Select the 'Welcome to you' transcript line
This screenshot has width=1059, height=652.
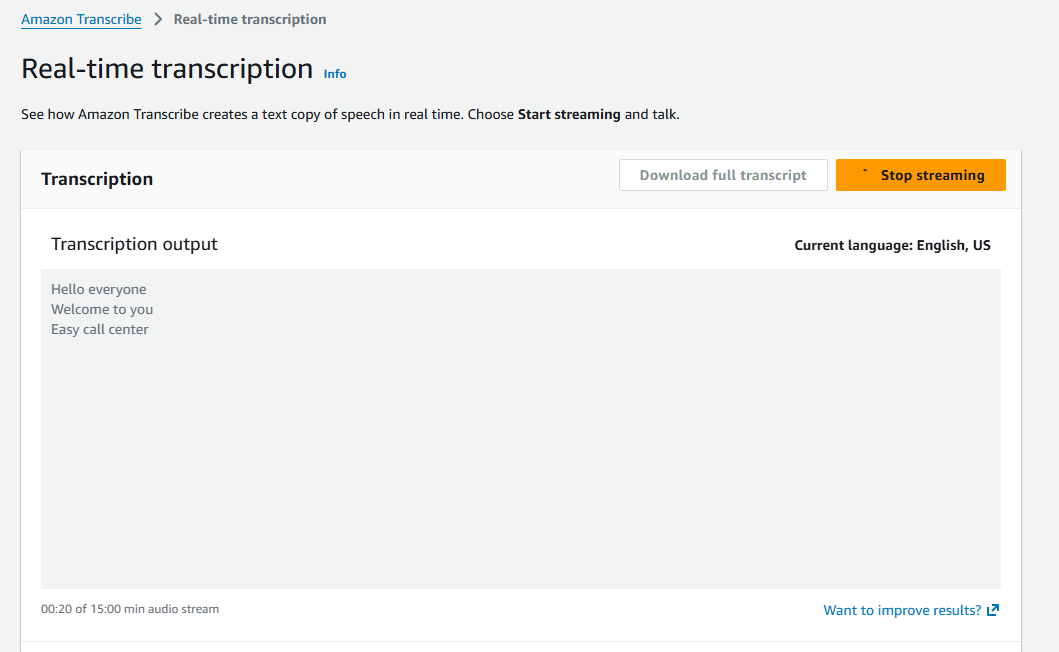pos(102,309)
